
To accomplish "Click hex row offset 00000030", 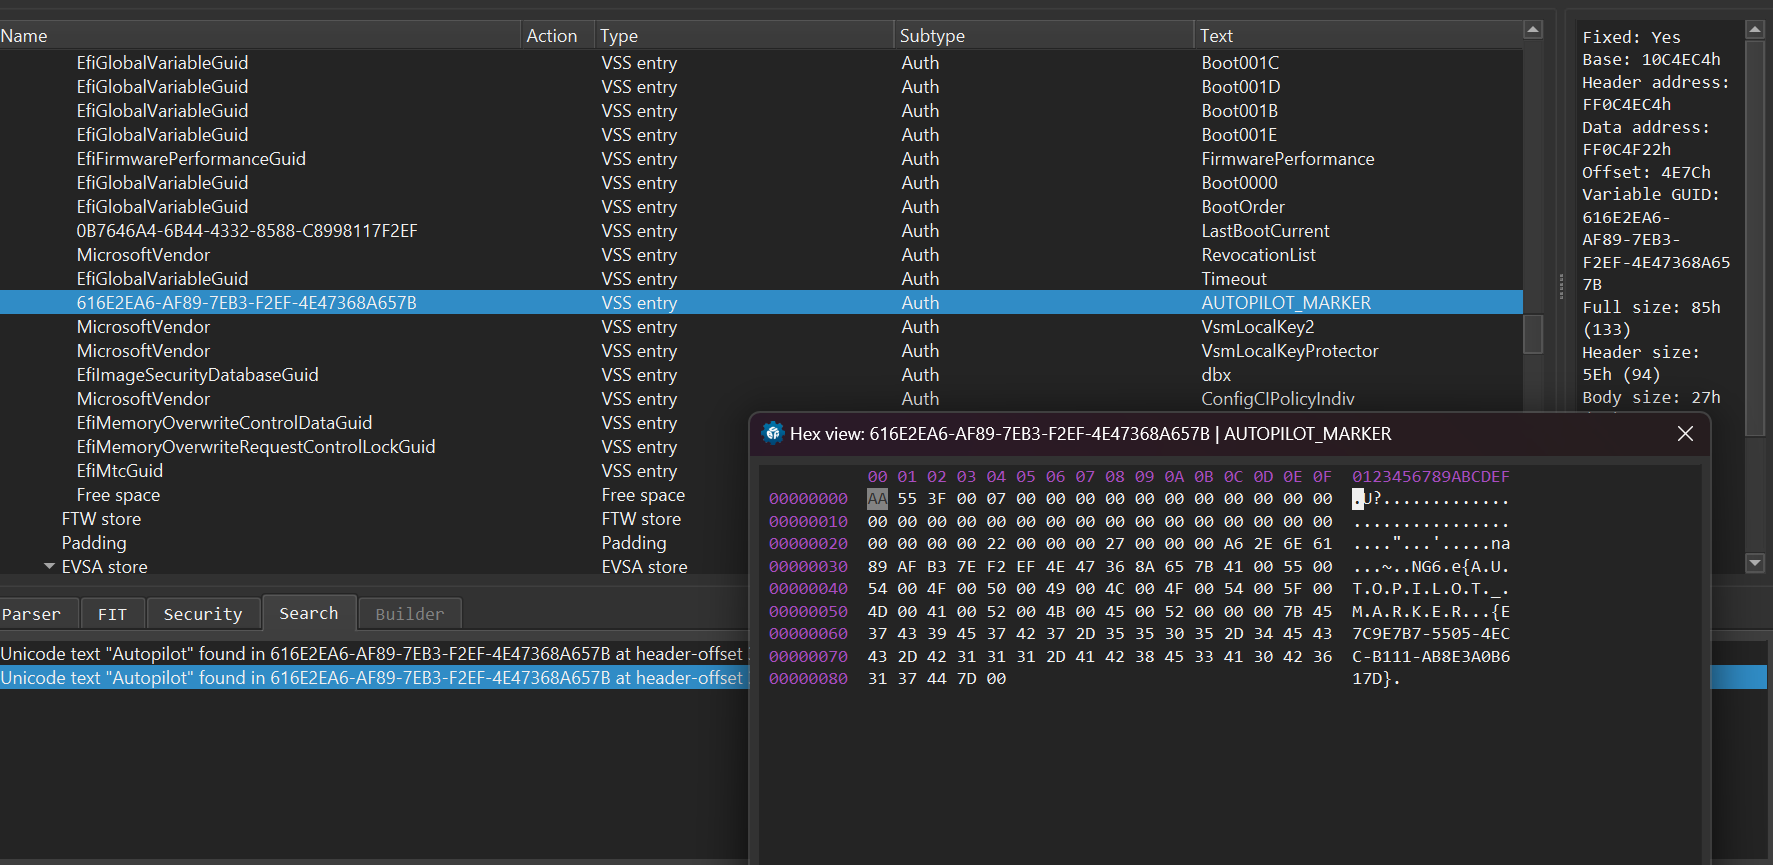I will [808, 566].
